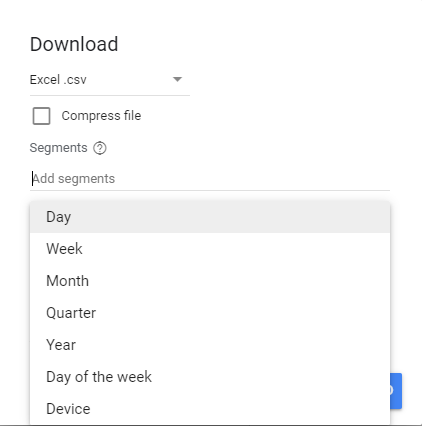Click empty area right of Device option
This screenshot has height=426, width=422.
240,409
